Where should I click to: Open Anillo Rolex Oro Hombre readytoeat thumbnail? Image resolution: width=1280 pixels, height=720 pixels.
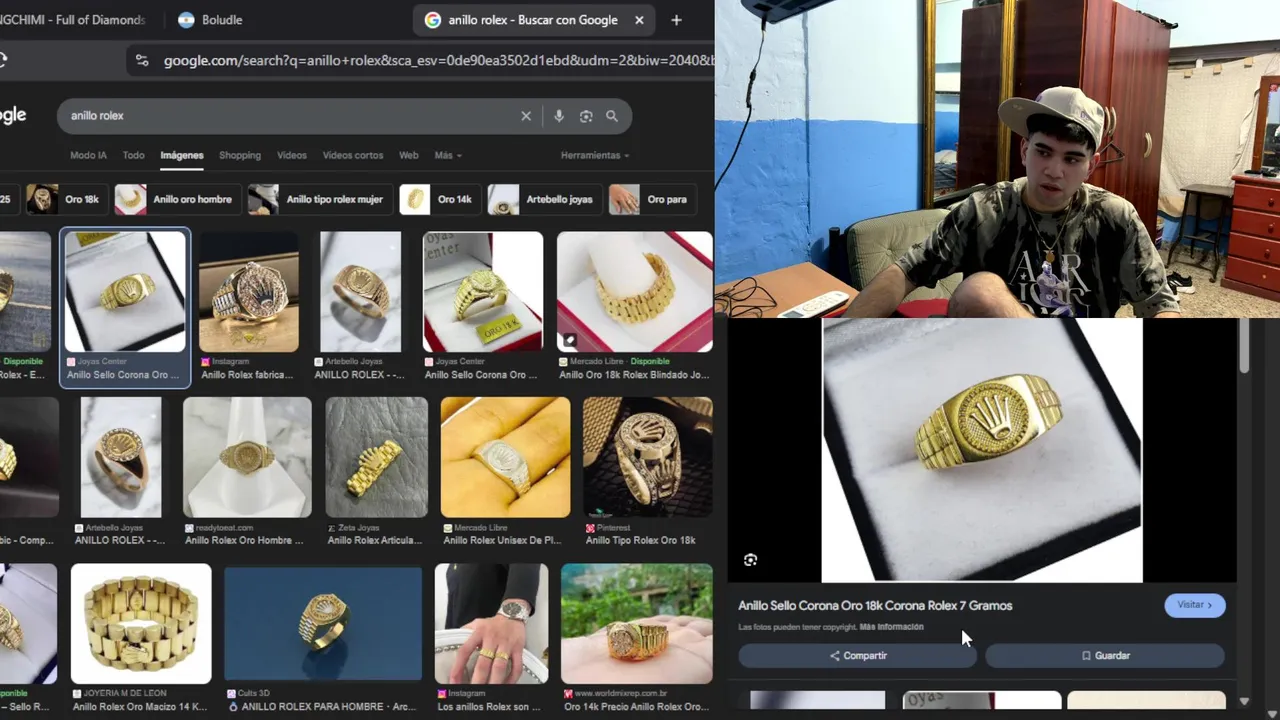247,457
